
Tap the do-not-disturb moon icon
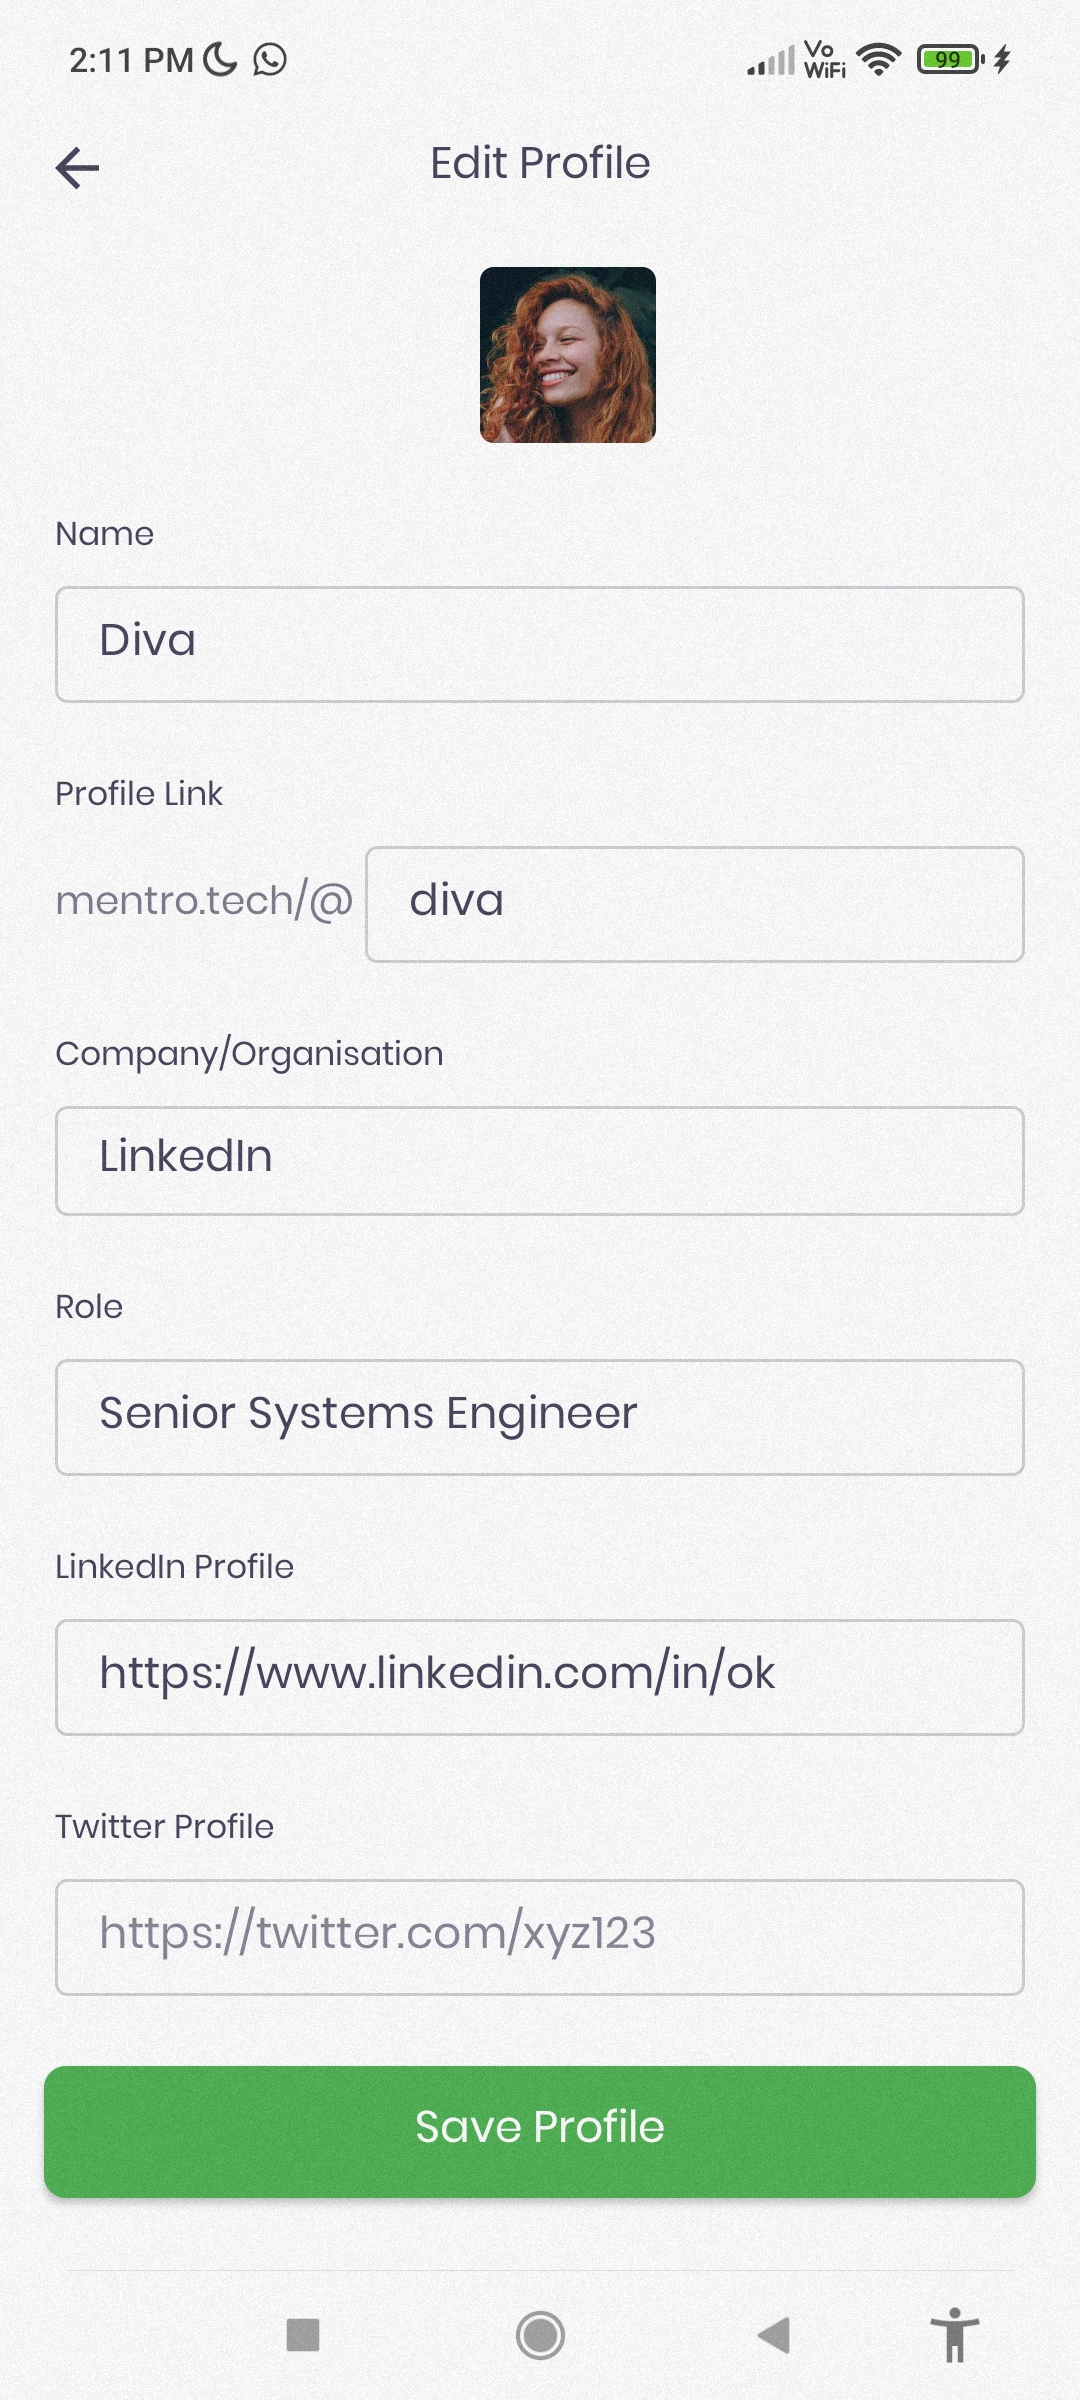[x=220, y=60]
